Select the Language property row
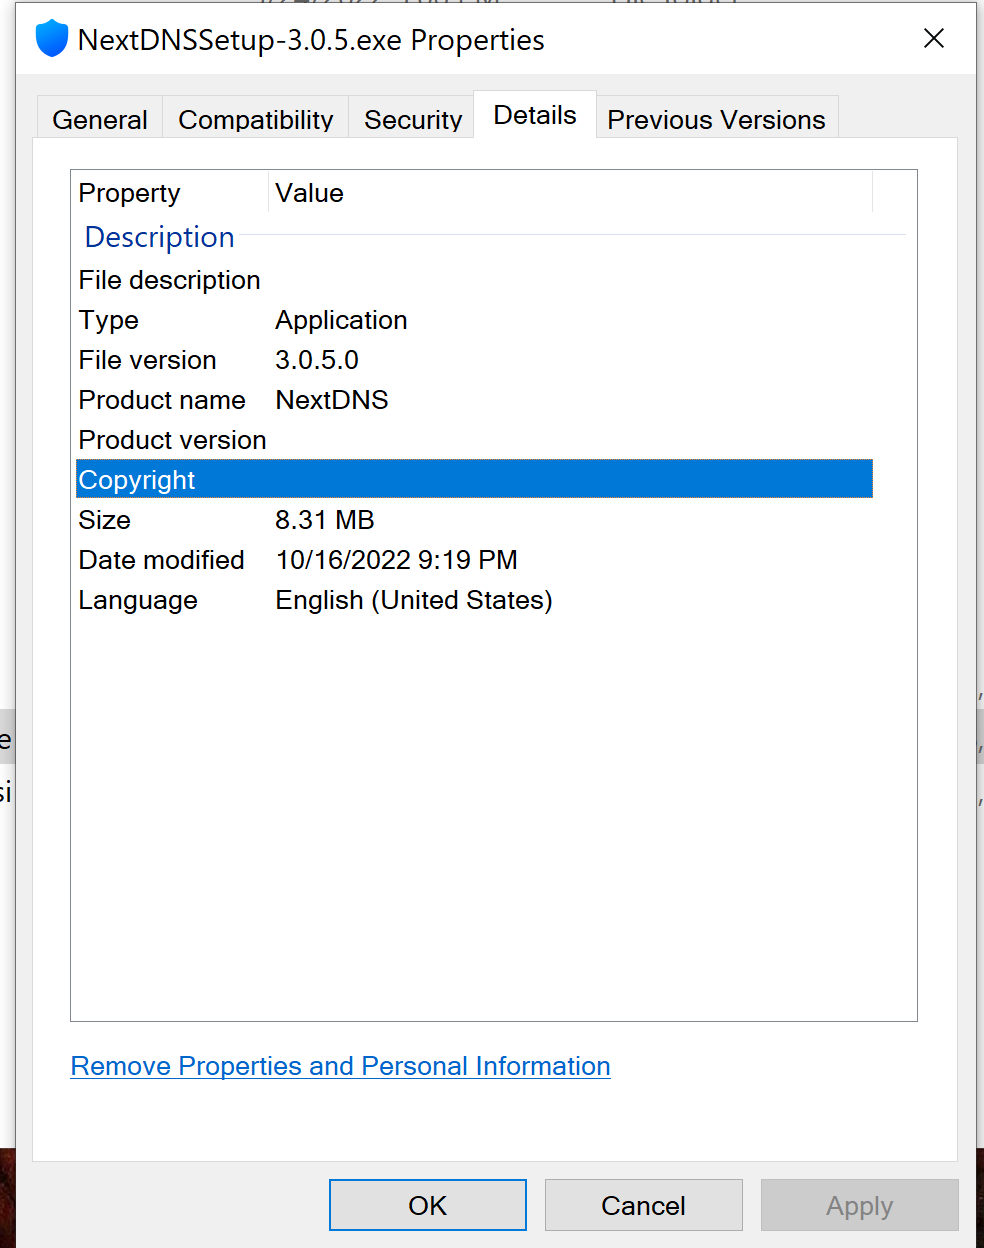Image resolution: width=984 pixels, height=1248 pixels. click(x=474, y=600)
